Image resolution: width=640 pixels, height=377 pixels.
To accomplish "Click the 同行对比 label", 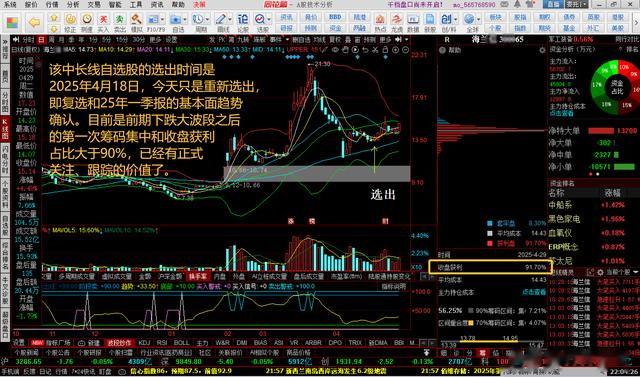I will 626,39.
